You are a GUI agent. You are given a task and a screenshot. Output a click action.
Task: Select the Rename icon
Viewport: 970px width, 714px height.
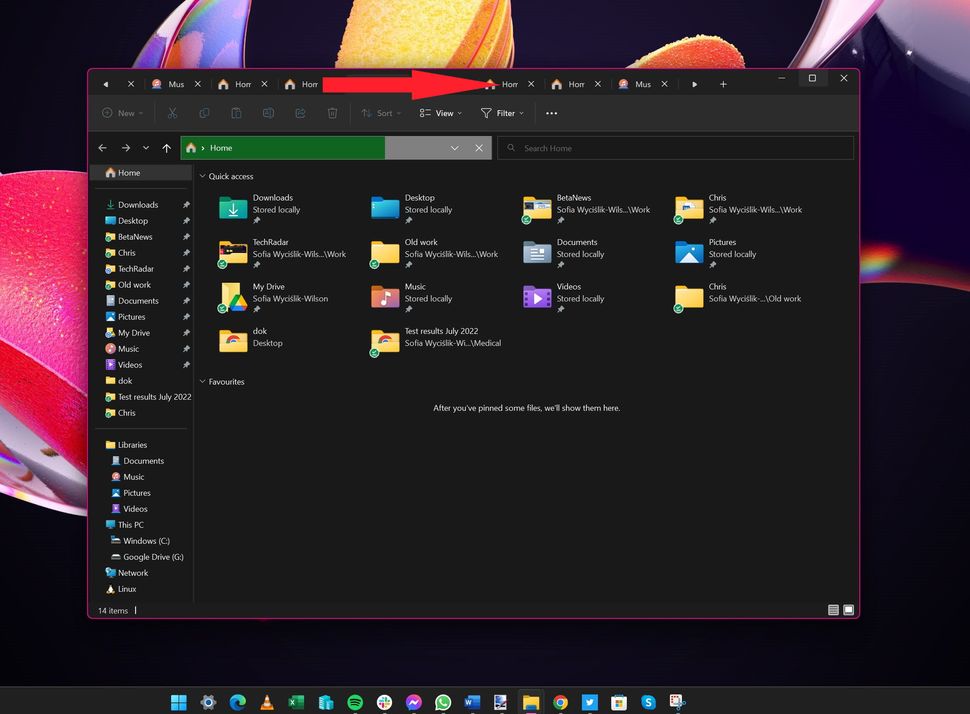tap(268, 113)
